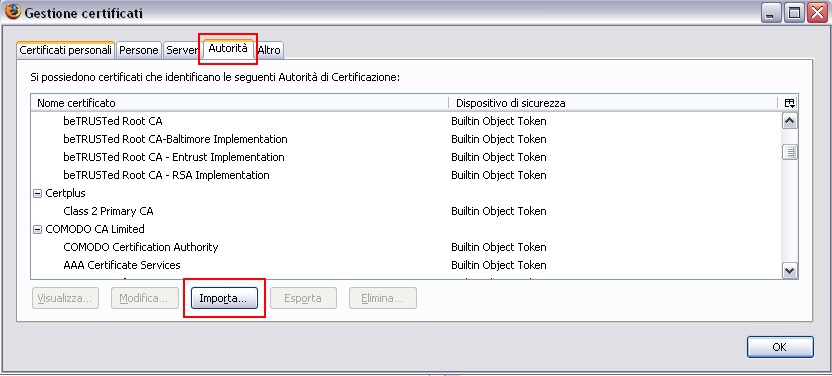The width and height of the screenshot is (832, 376).
Task: Click the scroll up arrow of the certificate list
Action: click(x=790, y=121)
